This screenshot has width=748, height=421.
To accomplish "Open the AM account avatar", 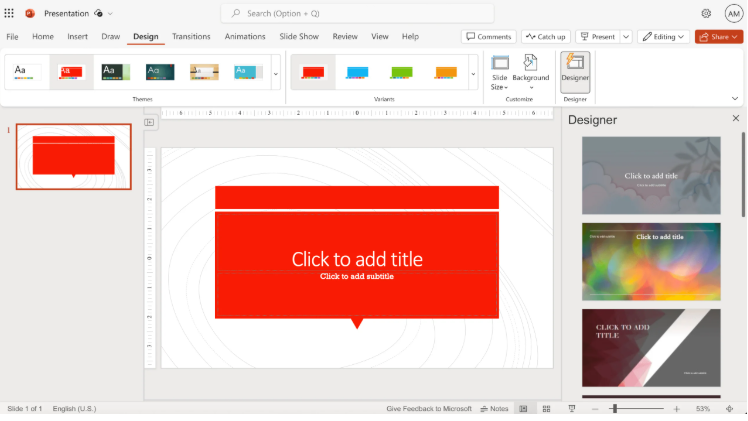I will (x=733, y=13).
